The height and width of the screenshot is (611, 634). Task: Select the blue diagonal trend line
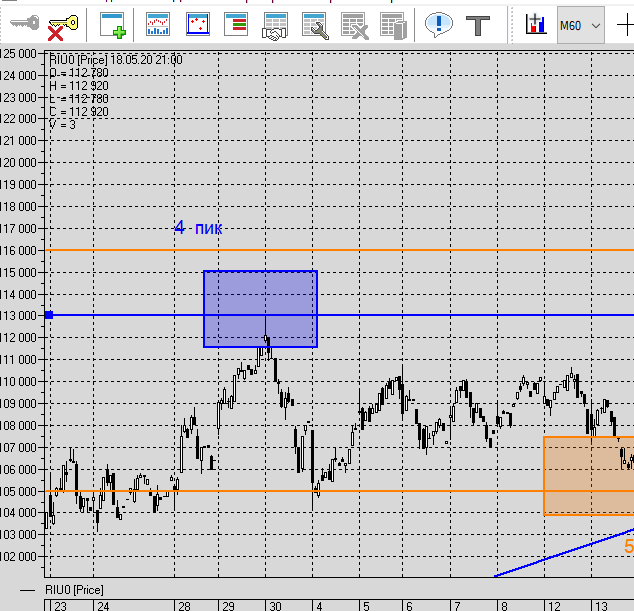[564, 552]
